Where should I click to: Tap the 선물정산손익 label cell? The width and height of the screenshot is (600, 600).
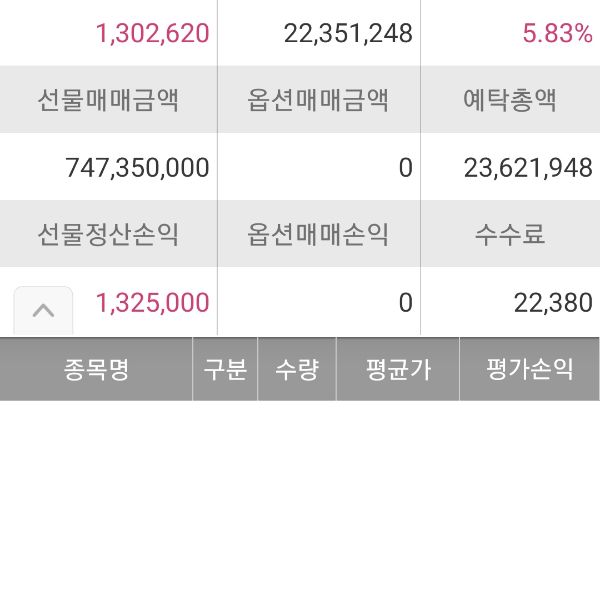[108, 235]
